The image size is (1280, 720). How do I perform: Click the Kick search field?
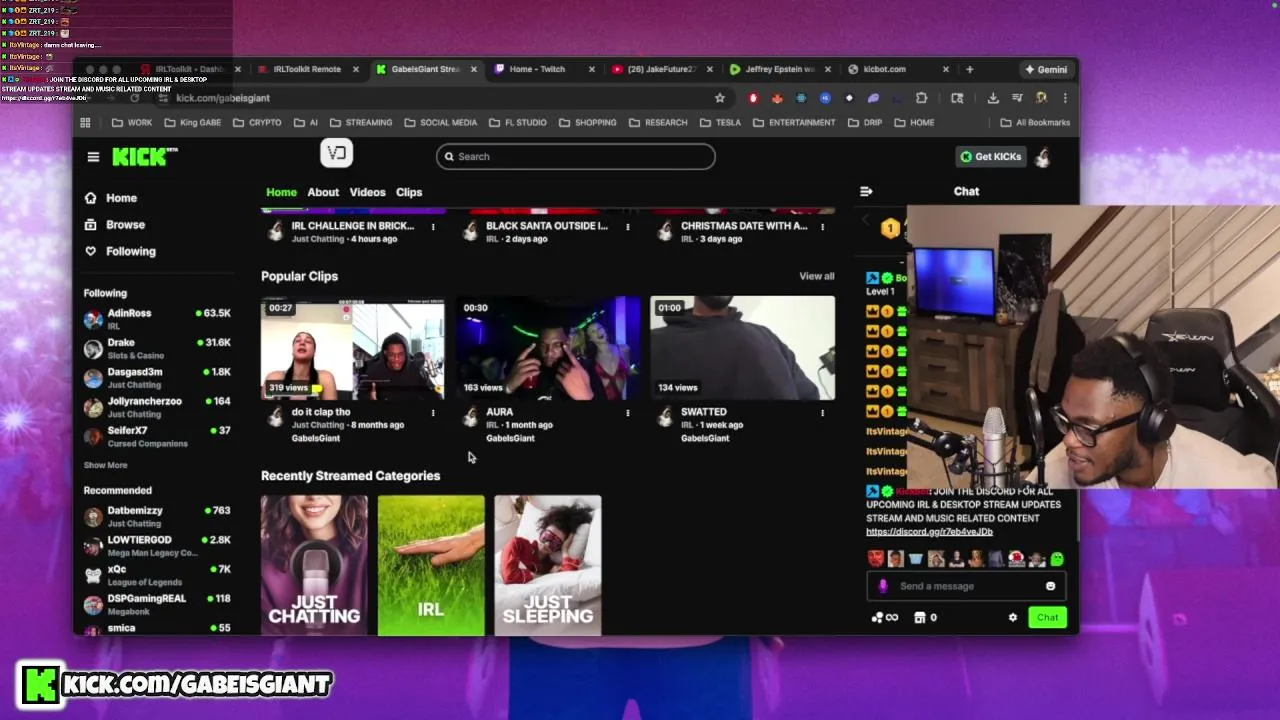575,156
